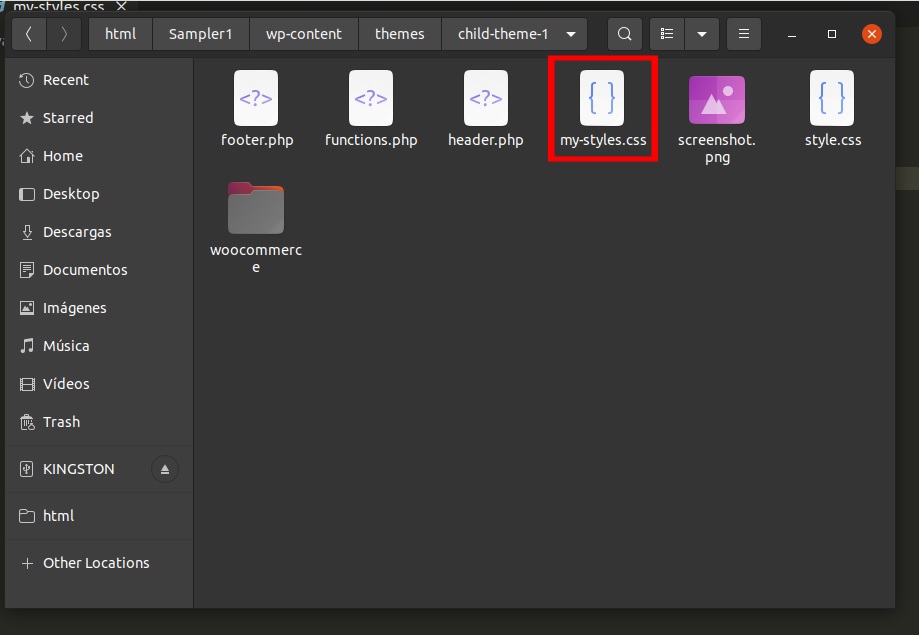
Task: Open Música in the sidebar
Action: tap(99, 346)
